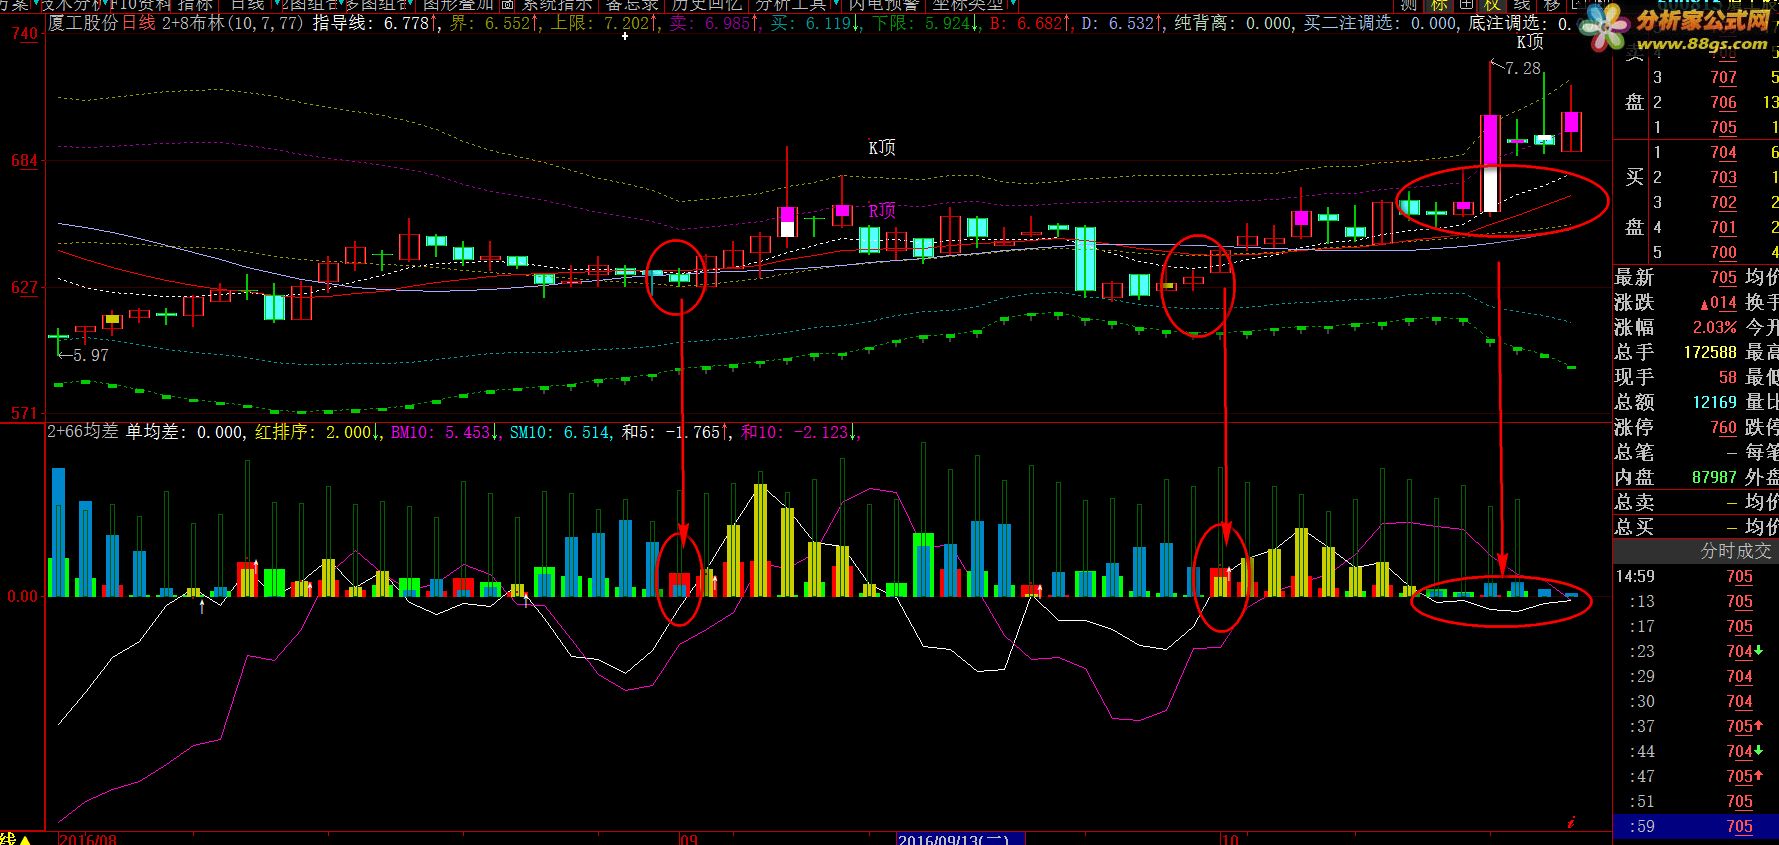The height and width of the screenshot is (845, 1779).
Task: Click the 10 month marker on timeline
Action: (x=1230, y=838)
